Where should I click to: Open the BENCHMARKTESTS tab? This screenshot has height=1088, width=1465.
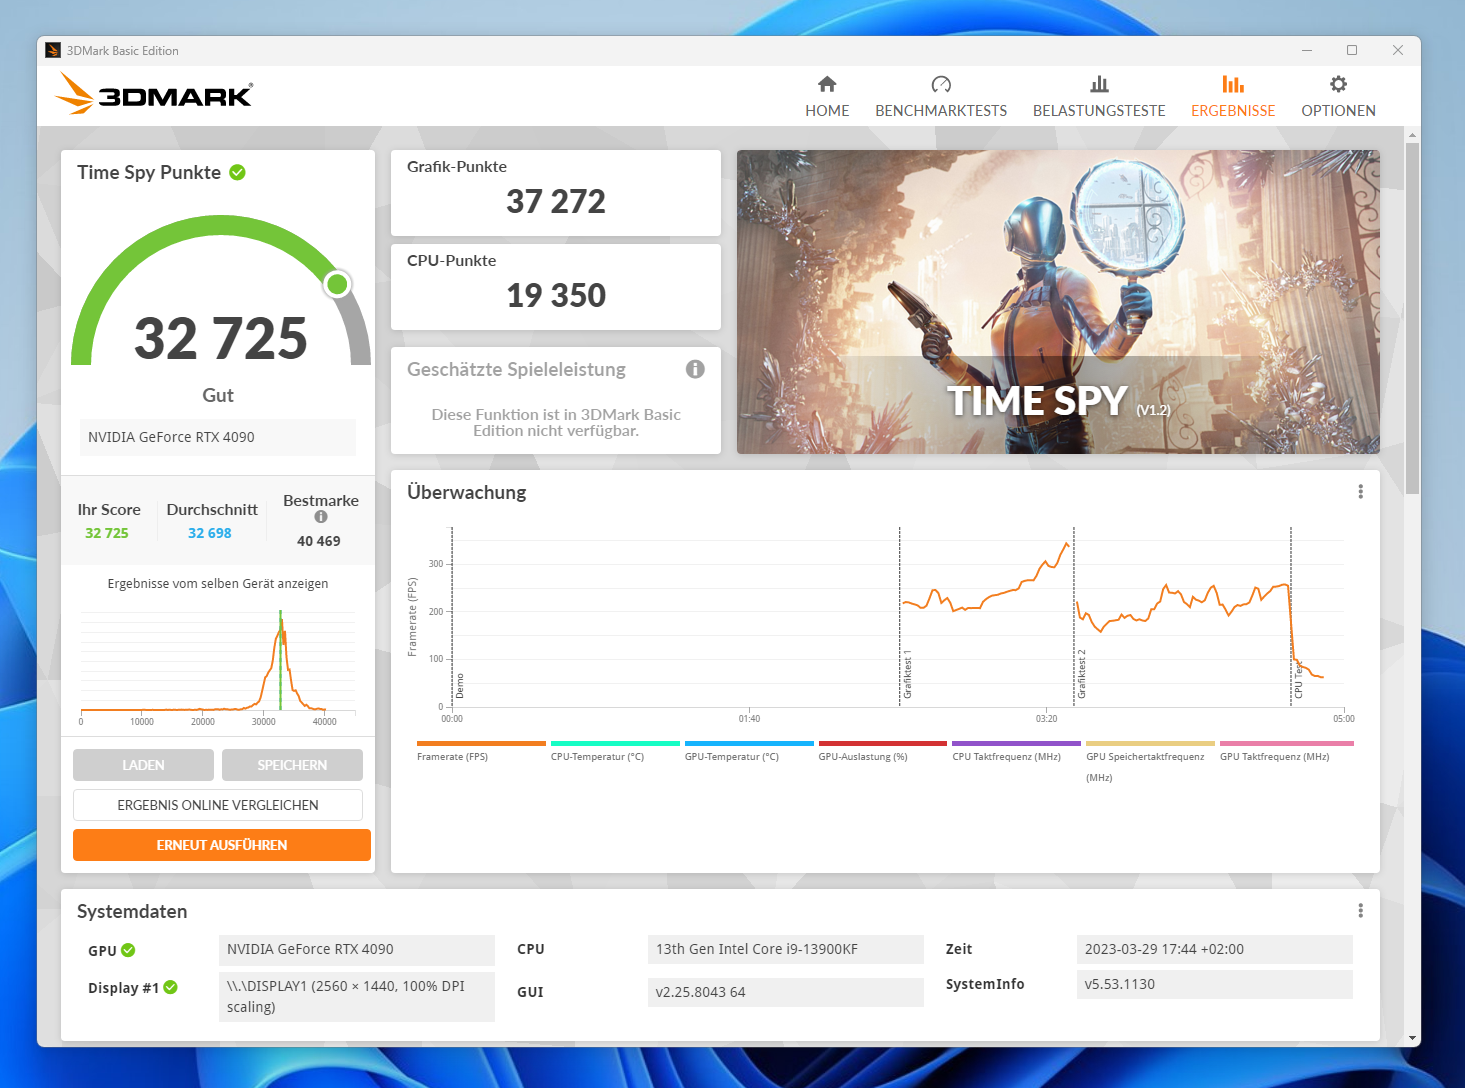(x=941, y=97)
